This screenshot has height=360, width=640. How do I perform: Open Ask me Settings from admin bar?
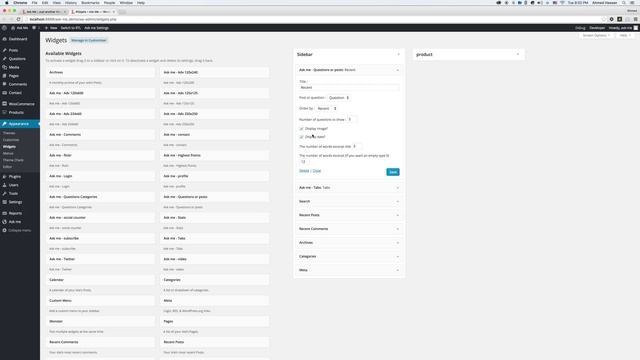click(x=96, y=28)
